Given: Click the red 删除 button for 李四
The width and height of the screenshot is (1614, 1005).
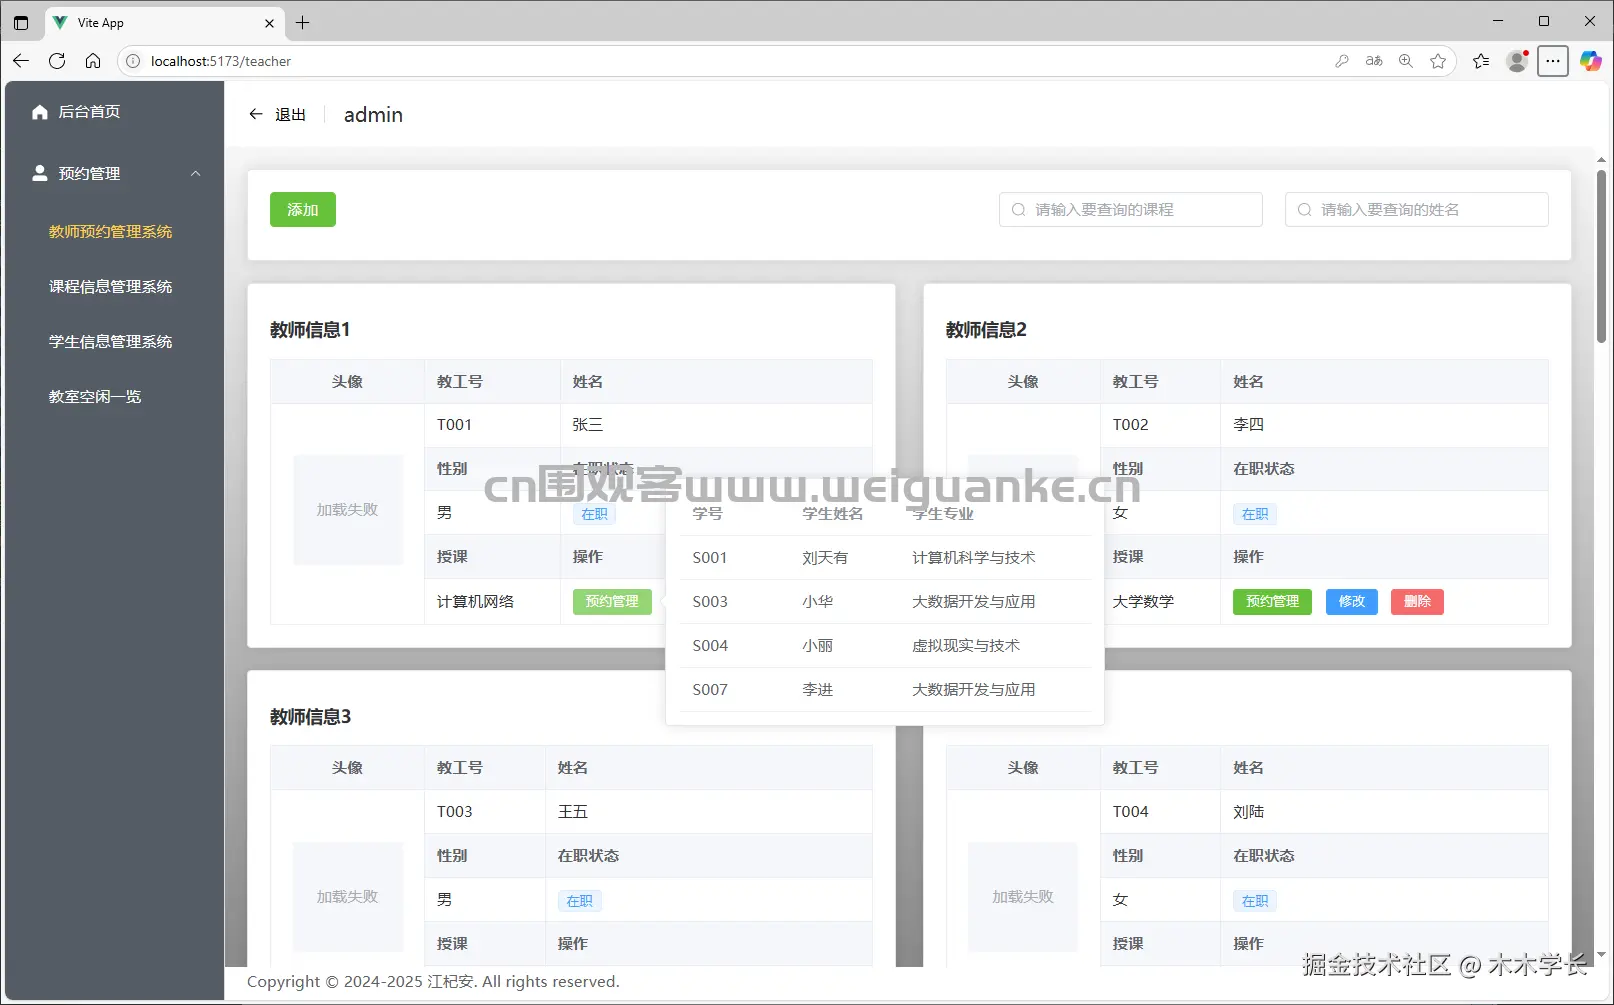Looking at the screenshot, I should (1417, 602).
